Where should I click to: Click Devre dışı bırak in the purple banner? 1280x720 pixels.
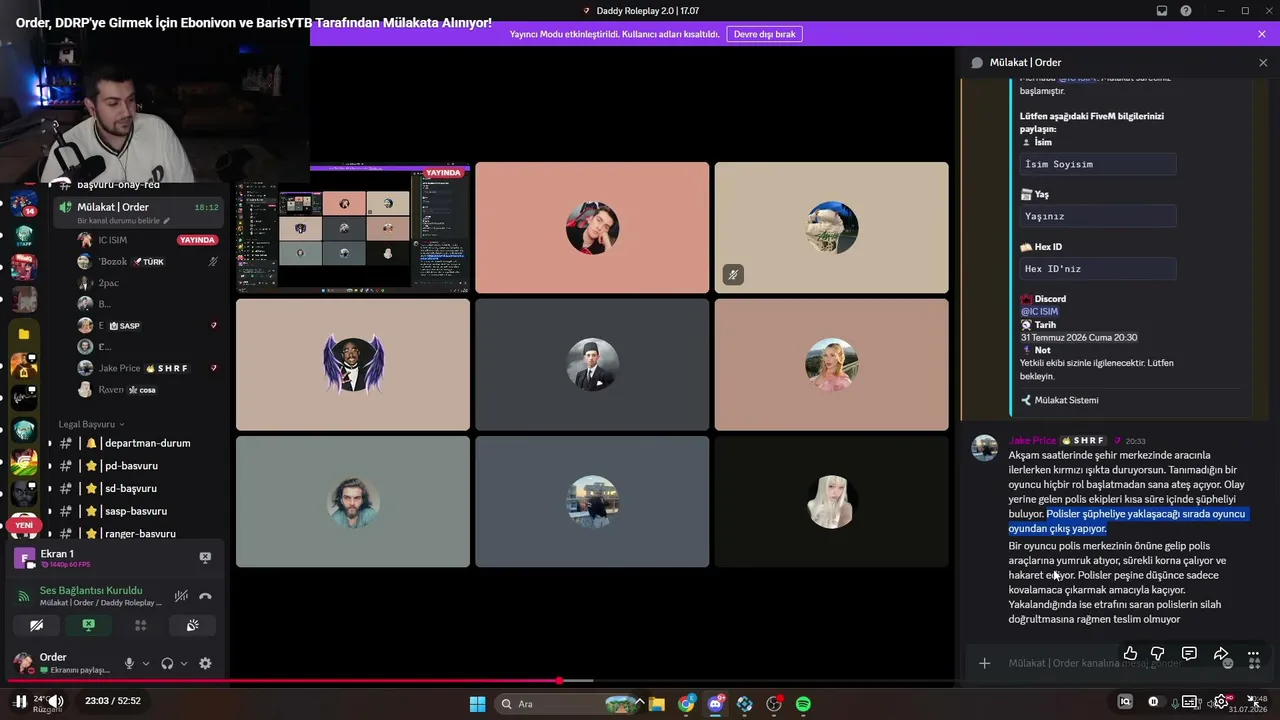(764, 34)
